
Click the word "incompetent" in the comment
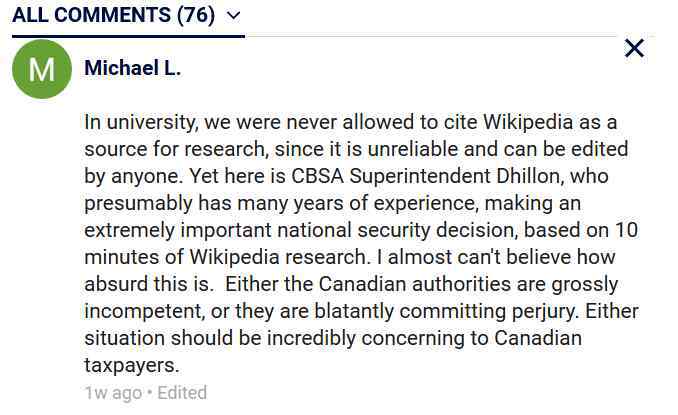tap(144, 311)
